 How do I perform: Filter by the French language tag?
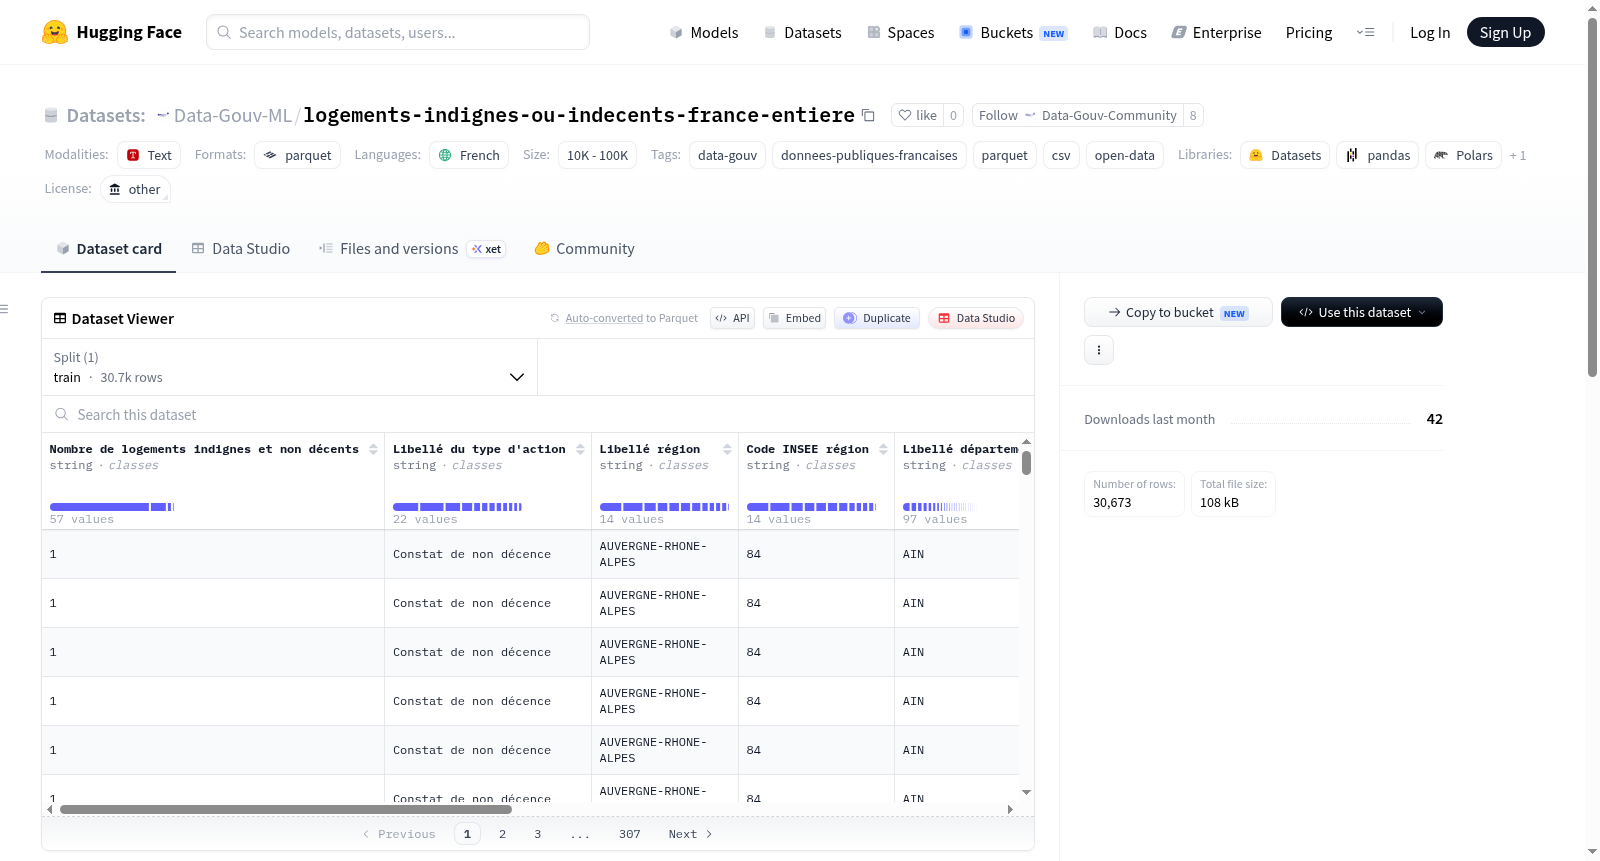click(x=469, y=155)
